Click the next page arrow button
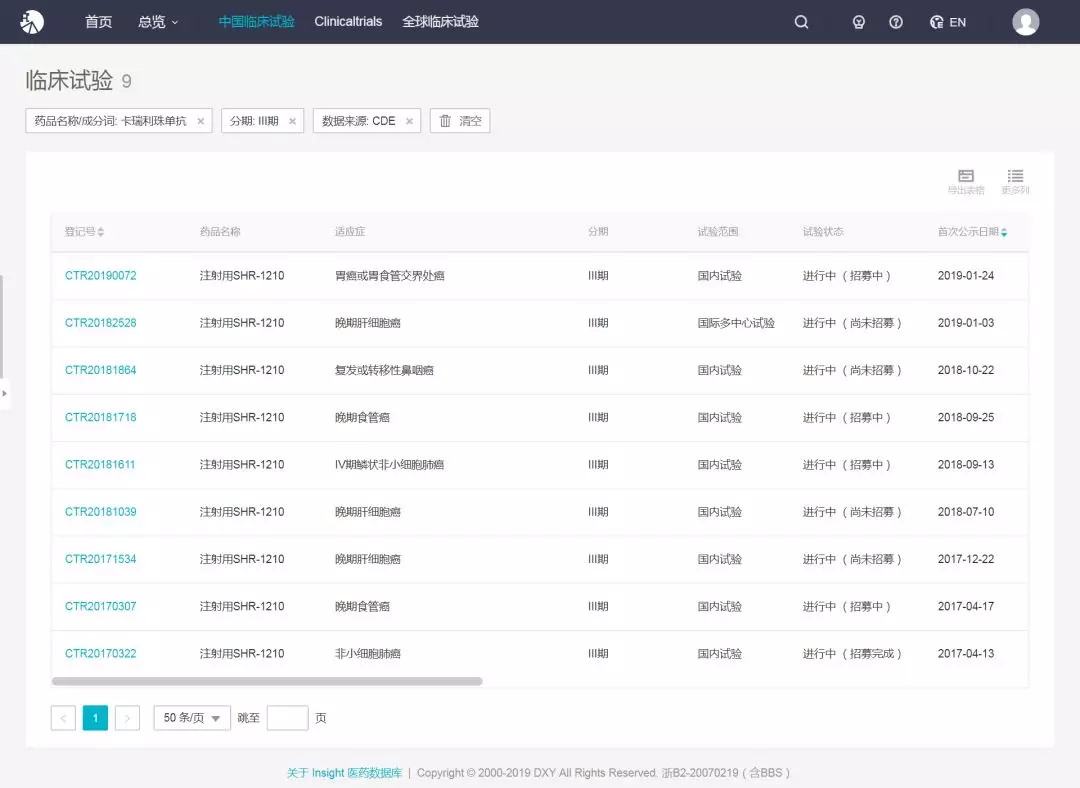1080x788 pixels. (x=127, y=718)
